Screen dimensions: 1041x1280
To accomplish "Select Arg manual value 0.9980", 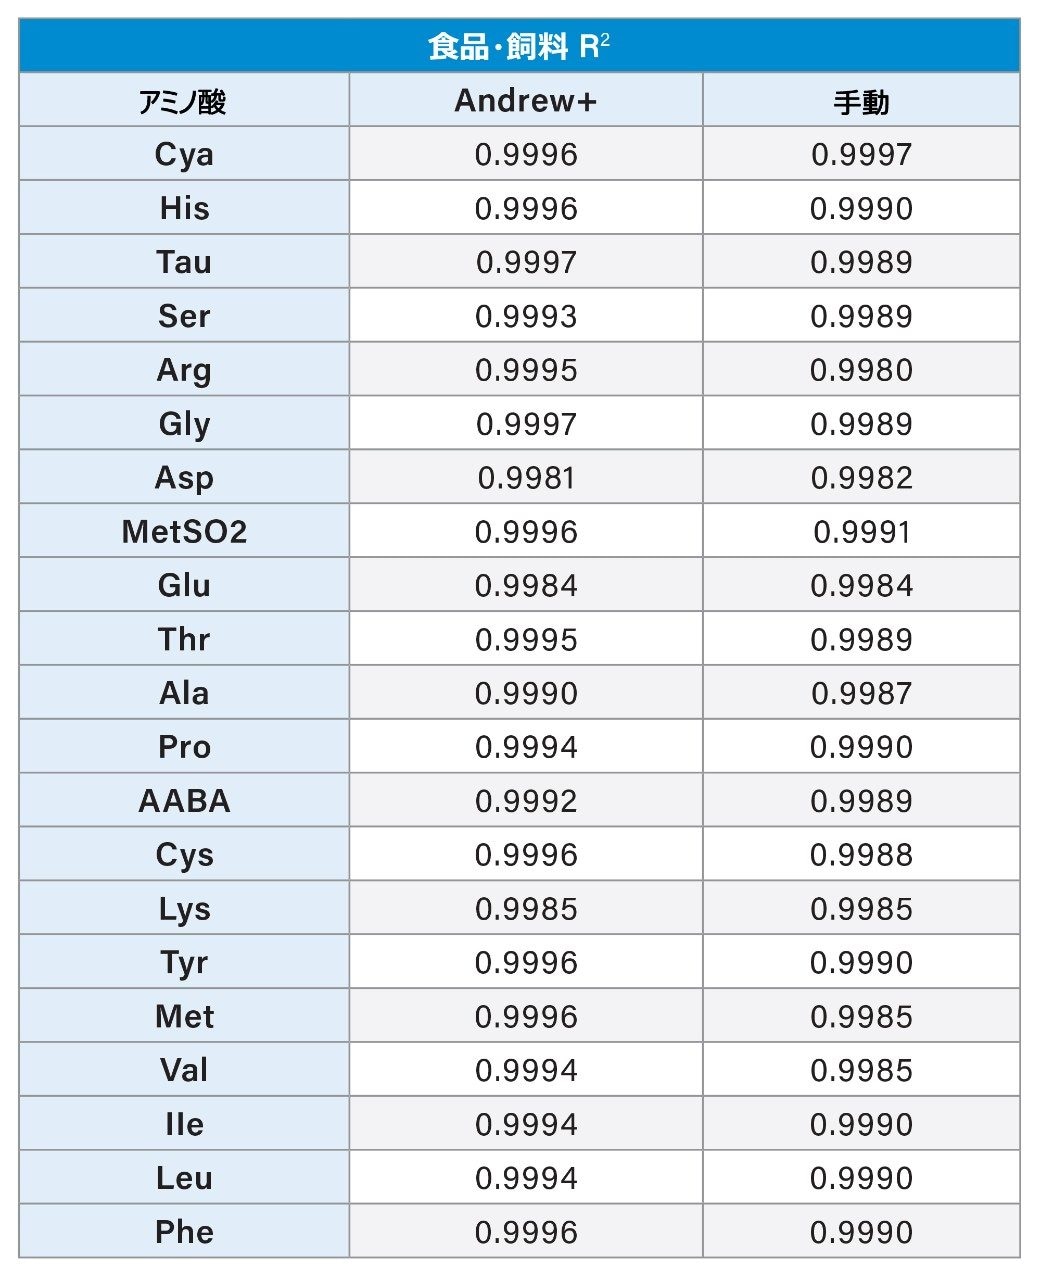I will pyautogui.click(x=861, y=370).
